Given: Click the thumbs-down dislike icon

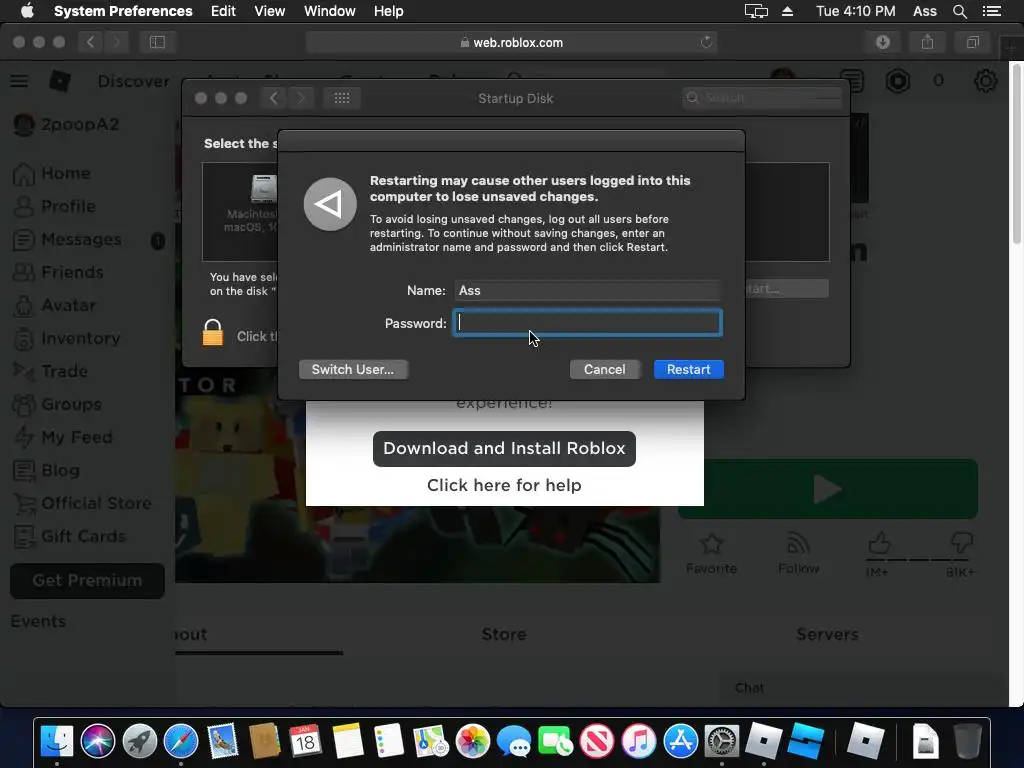Looking at the screenshot, I should pyautogui.click(x=961, y=543).
